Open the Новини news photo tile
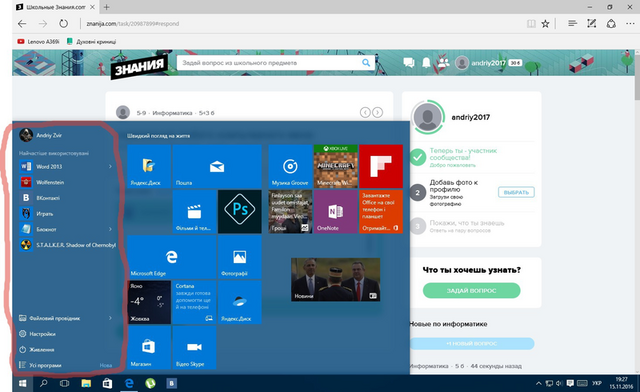The image size is (640, 392). [336, 280]
